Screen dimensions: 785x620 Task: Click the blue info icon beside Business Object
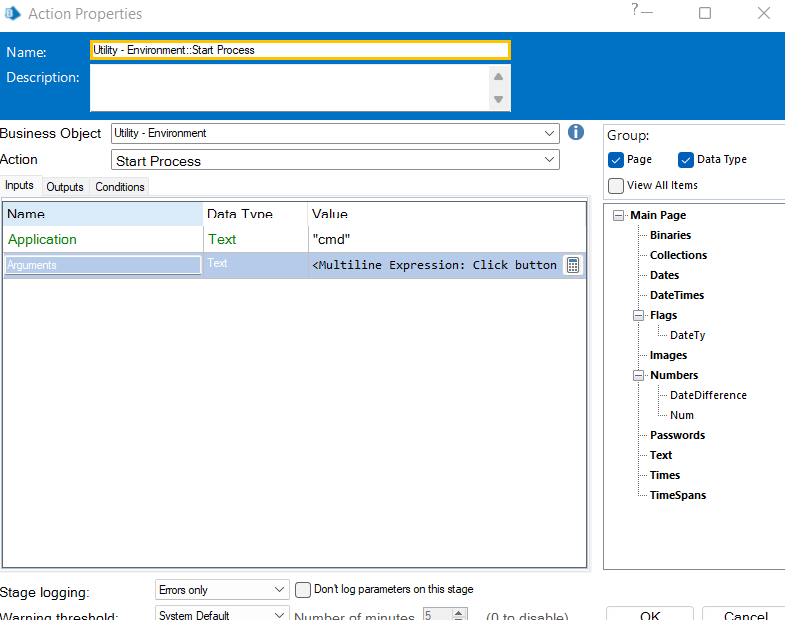(576, 132)
